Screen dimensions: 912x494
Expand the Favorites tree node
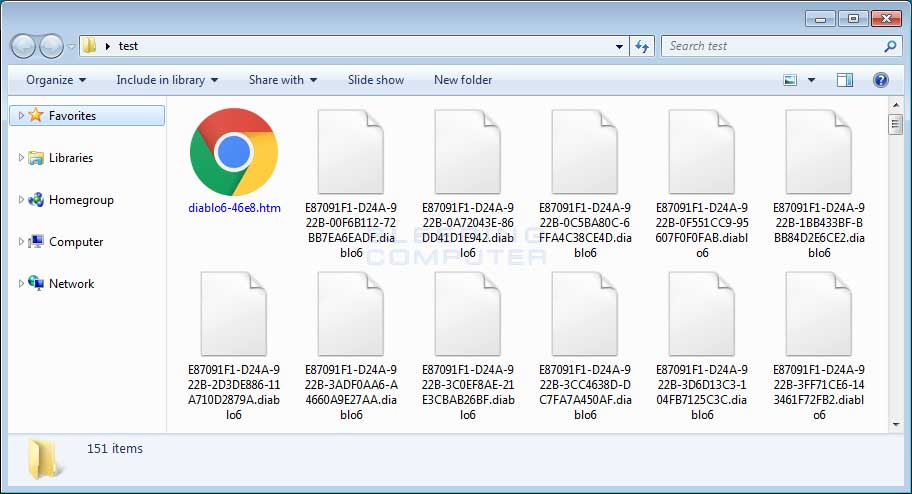(21, 115)
